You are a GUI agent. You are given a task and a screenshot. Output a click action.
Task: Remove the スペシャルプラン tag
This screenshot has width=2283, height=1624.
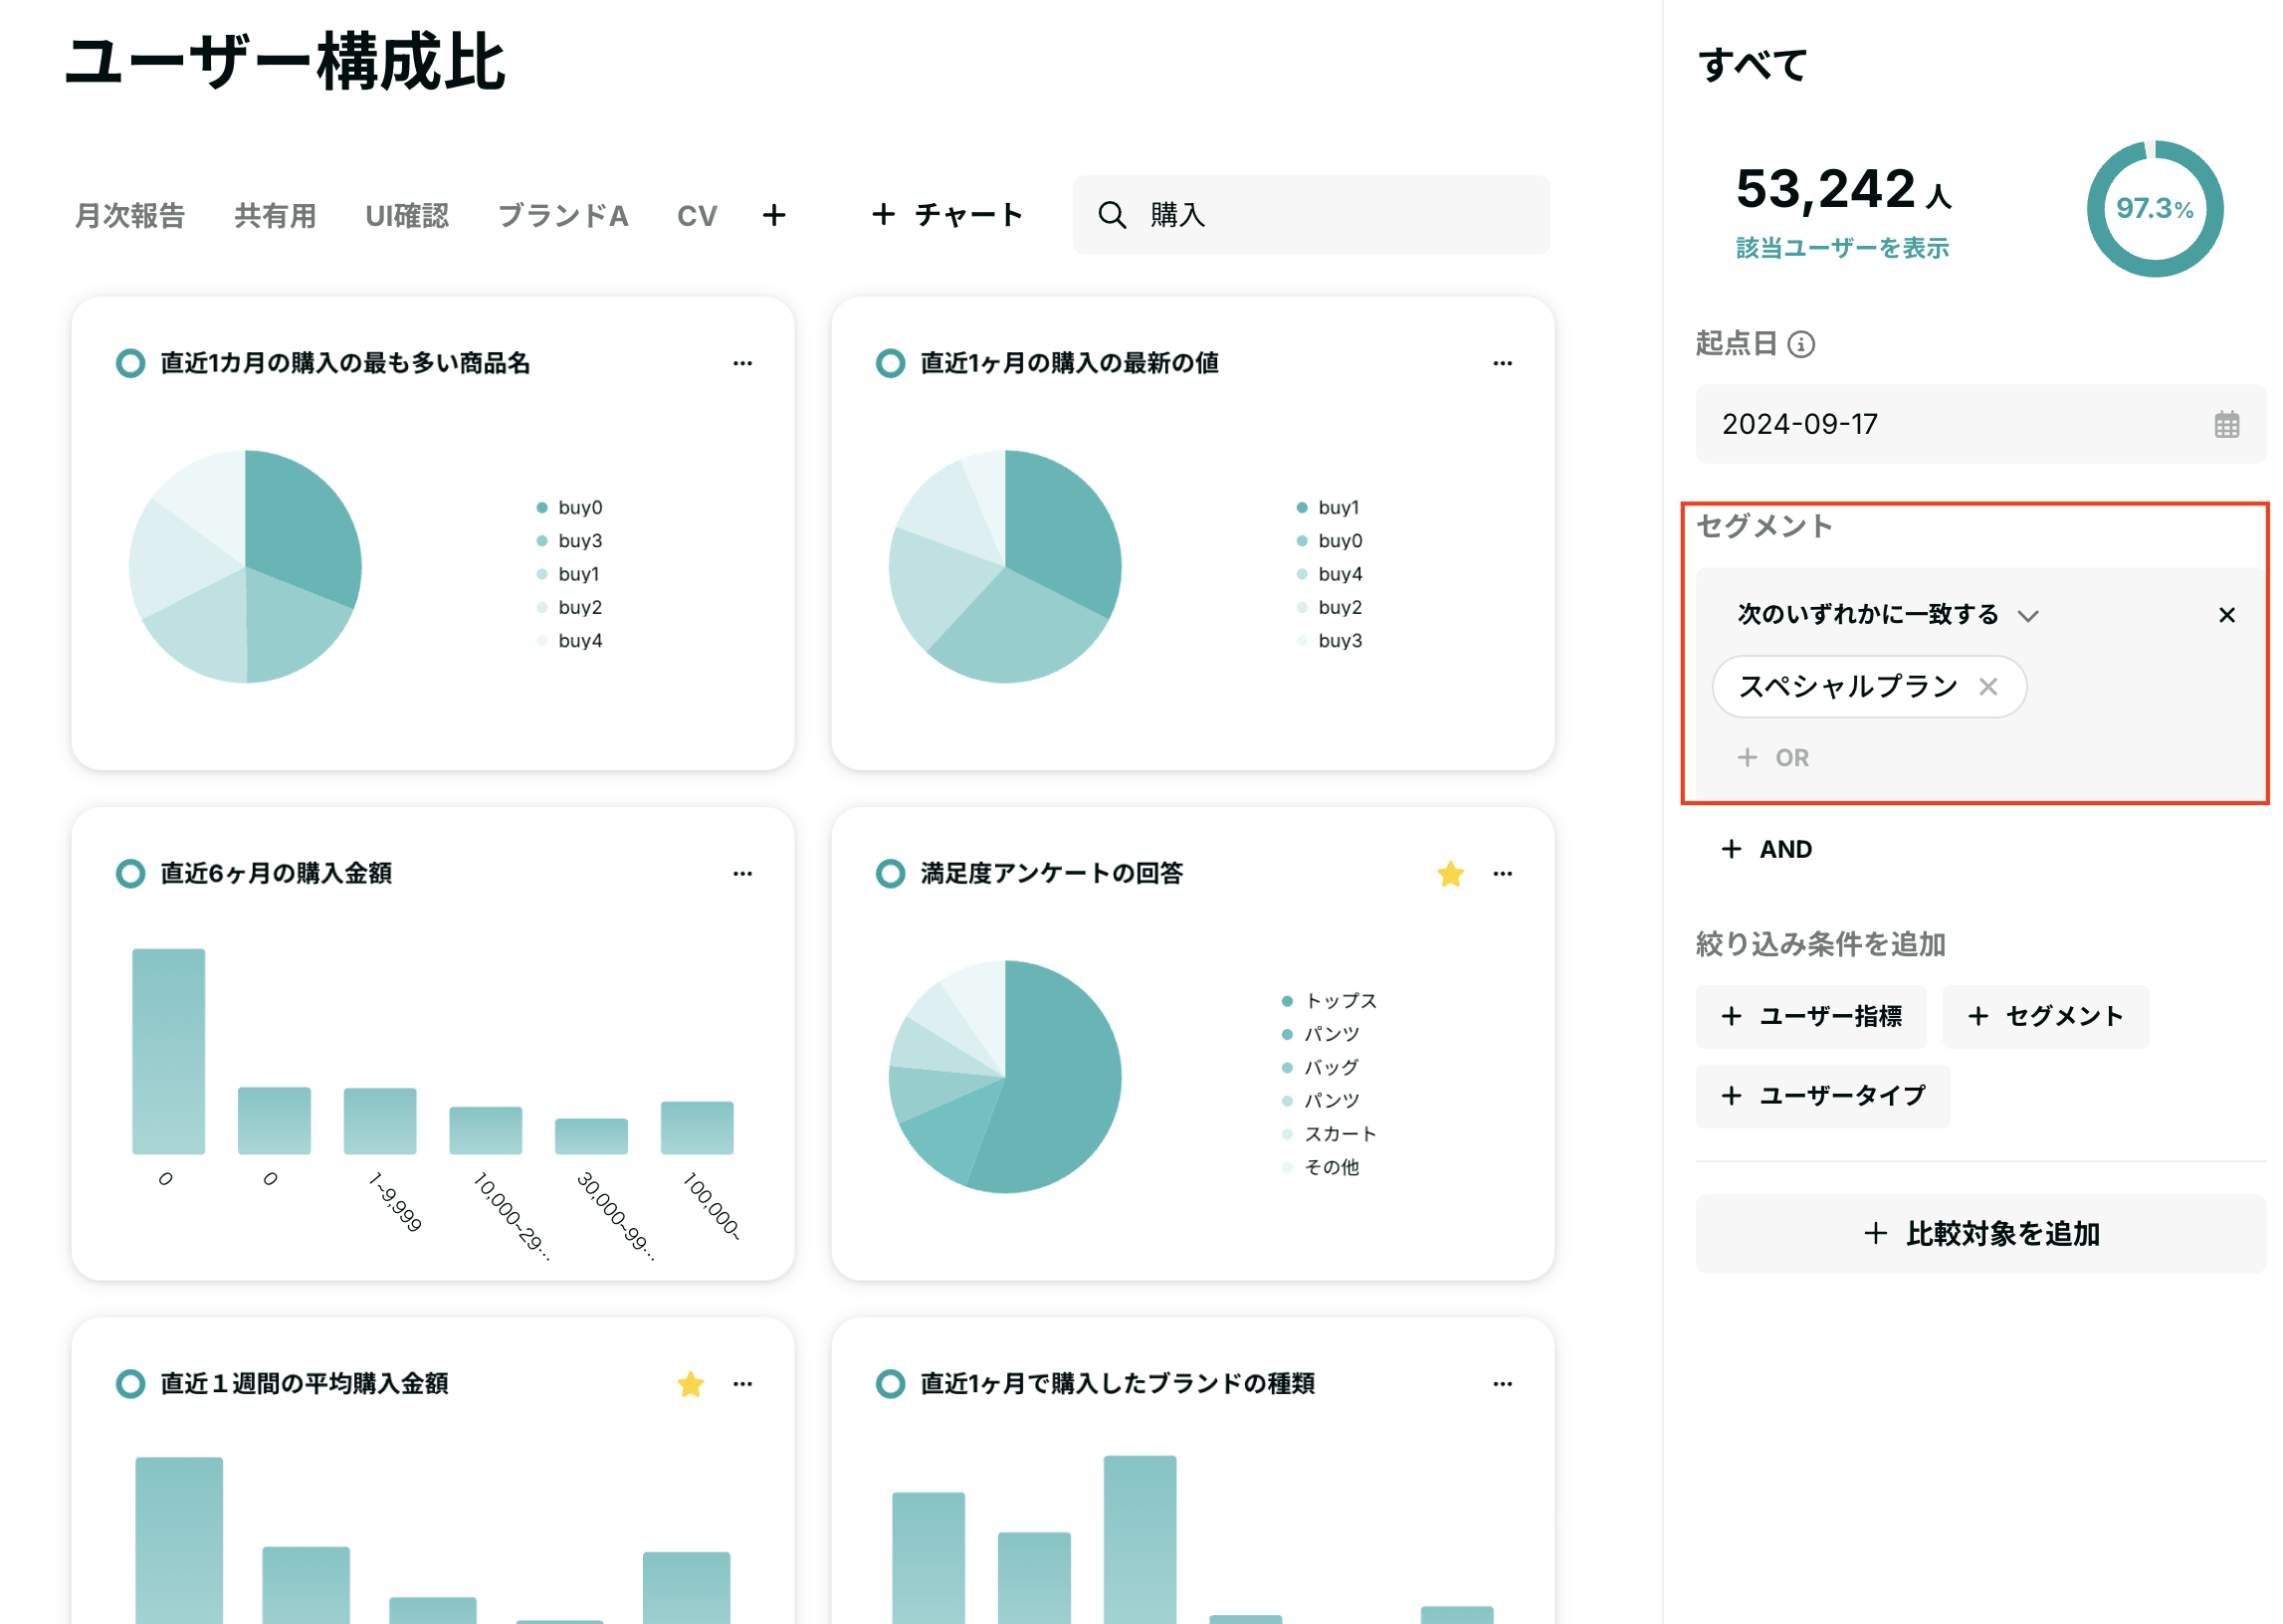pos(1987,686)
